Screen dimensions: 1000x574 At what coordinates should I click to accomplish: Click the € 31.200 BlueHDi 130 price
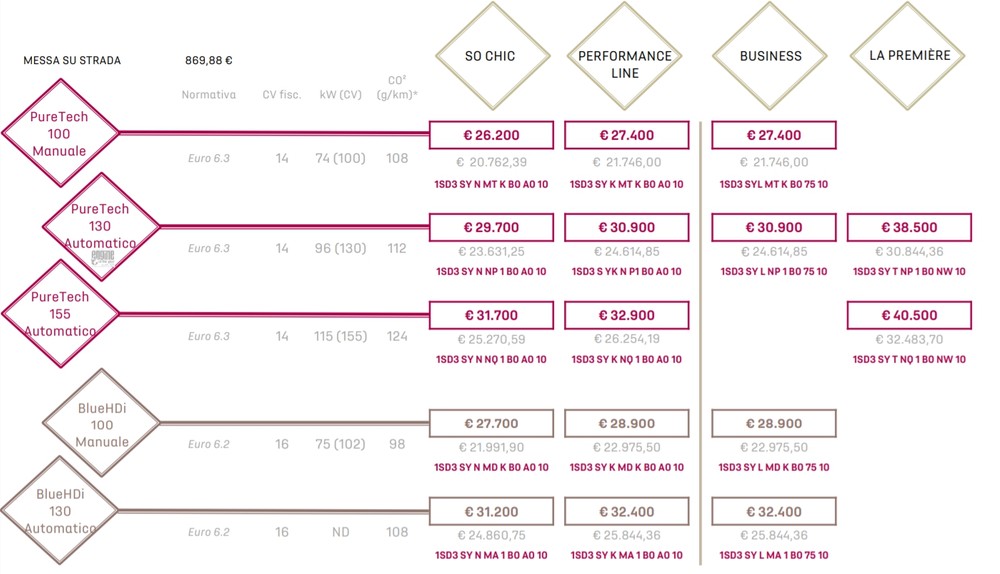tap(490, 511)
